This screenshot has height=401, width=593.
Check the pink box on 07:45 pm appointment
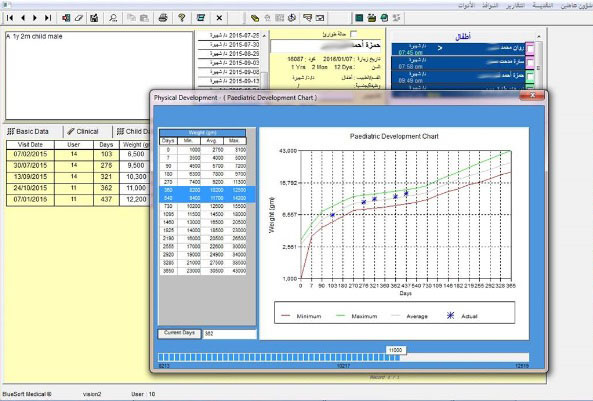530,49
